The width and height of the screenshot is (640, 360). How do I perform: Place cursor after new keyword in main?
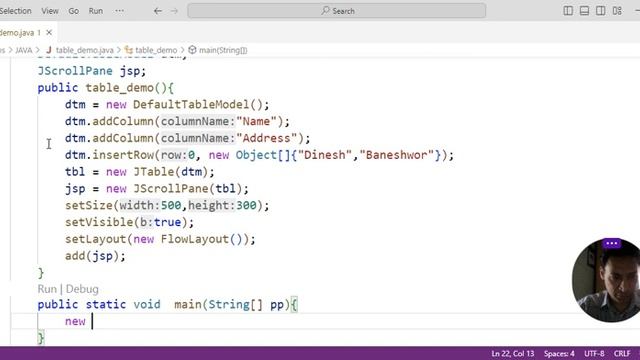(92, 321)
